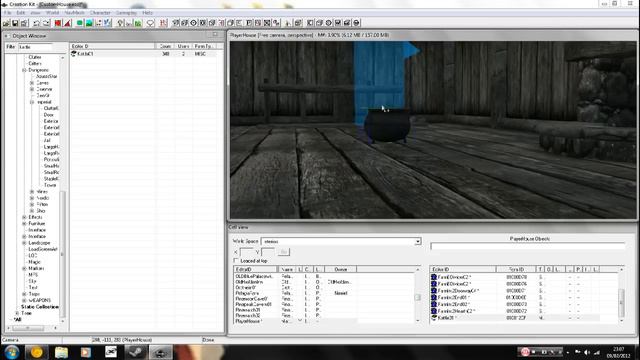Click the circular target navmesh toolbar icon
Viewport: 640px width, 360px height.
(x=193, y=23)
